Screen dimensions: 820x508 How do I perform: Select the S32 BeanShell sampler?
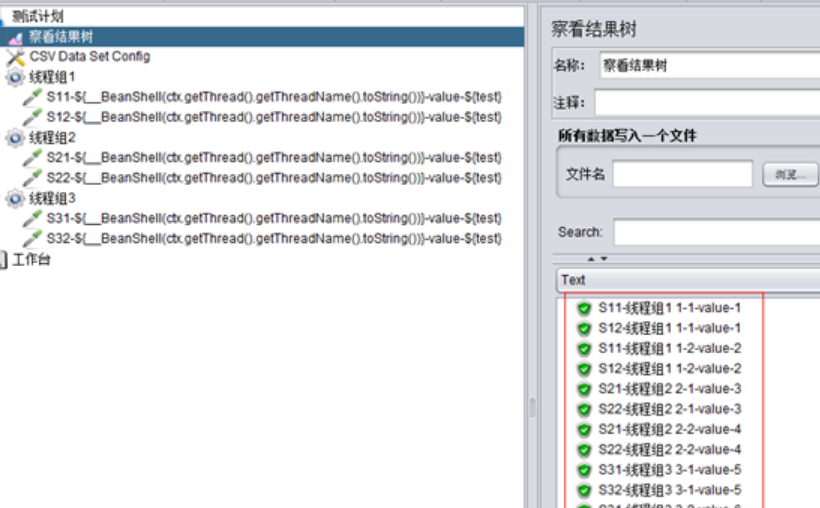point(274,239)
